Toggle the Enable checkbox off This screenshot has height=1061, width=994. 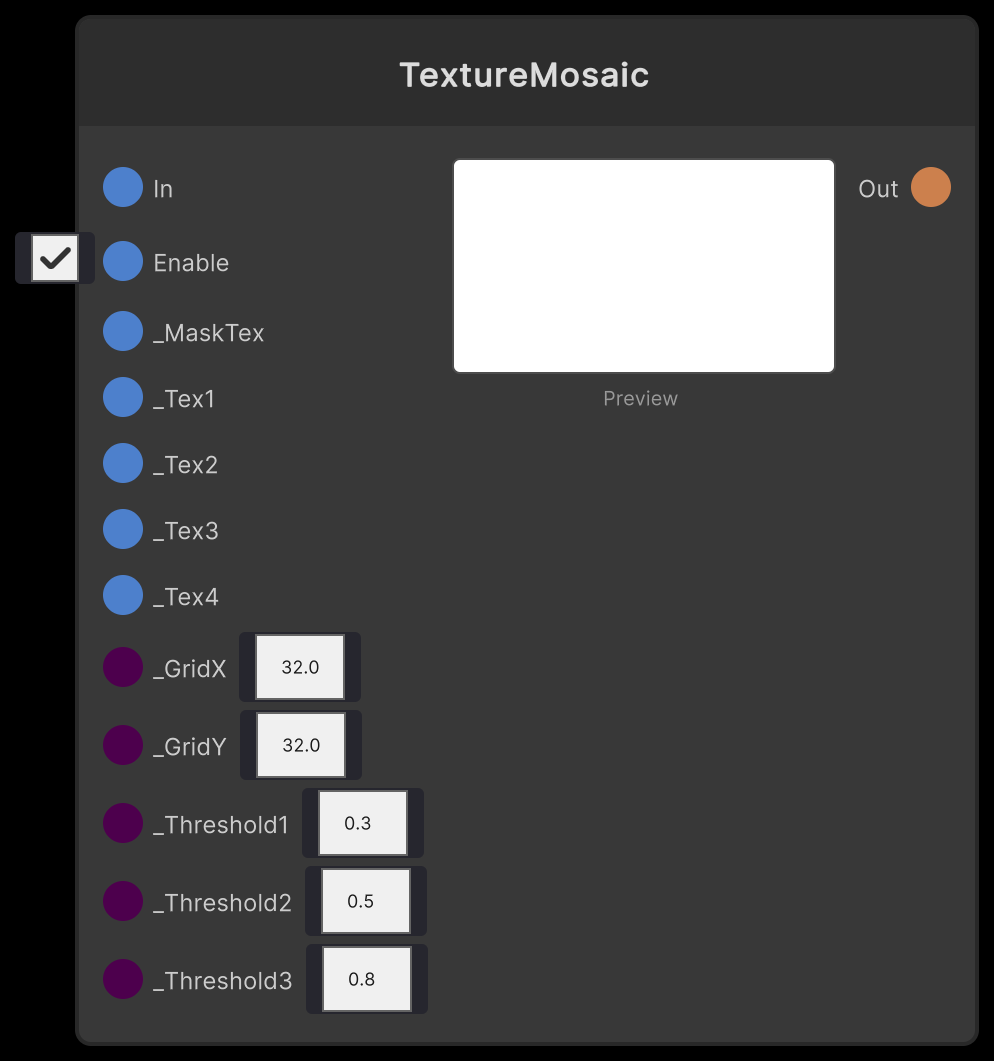54,258
